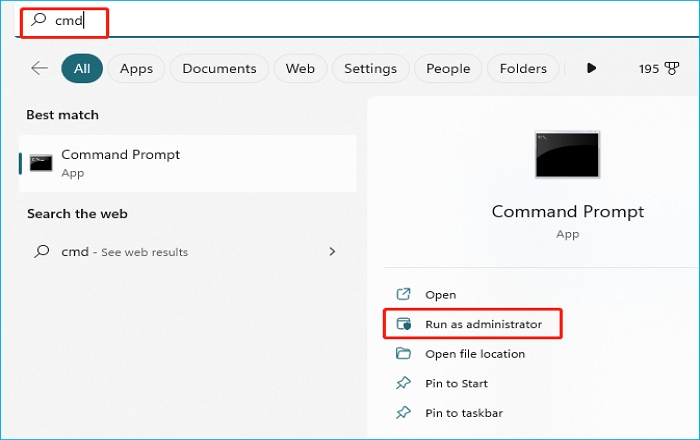Click into the cmd search text field
Image resolution: width=700 pixels, height=440 pixels.
click(300, 20)
